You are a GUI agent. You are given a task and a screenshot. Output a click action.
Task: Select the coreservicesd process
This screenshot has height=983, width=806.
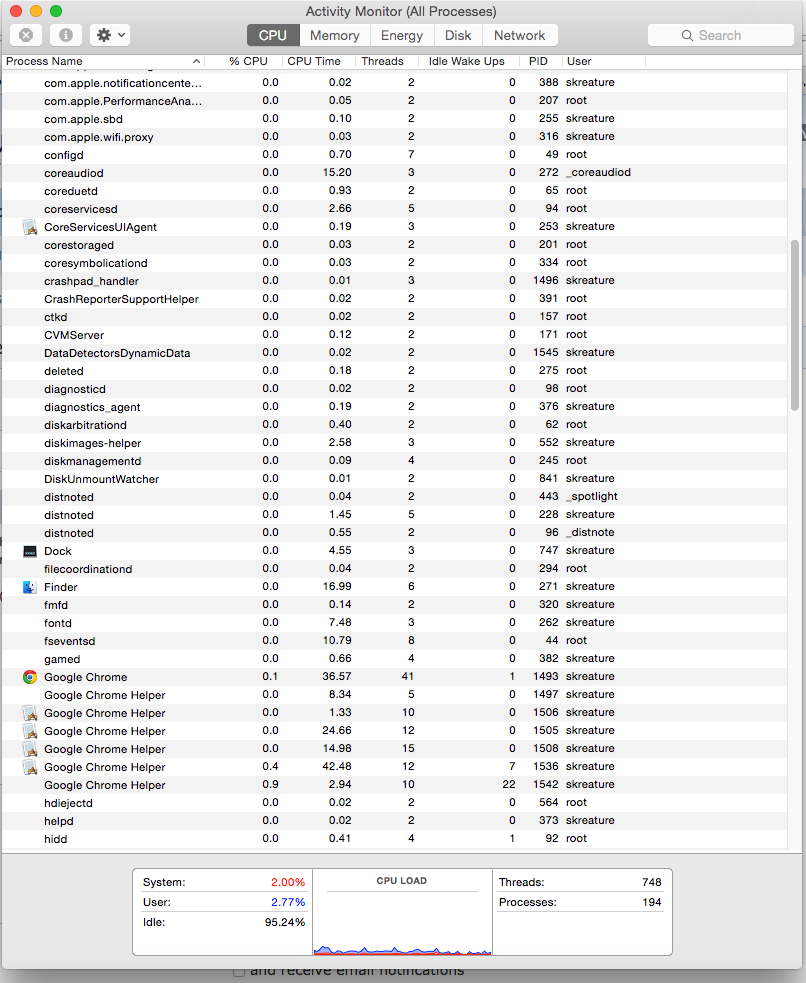click(x=395, y=209)
